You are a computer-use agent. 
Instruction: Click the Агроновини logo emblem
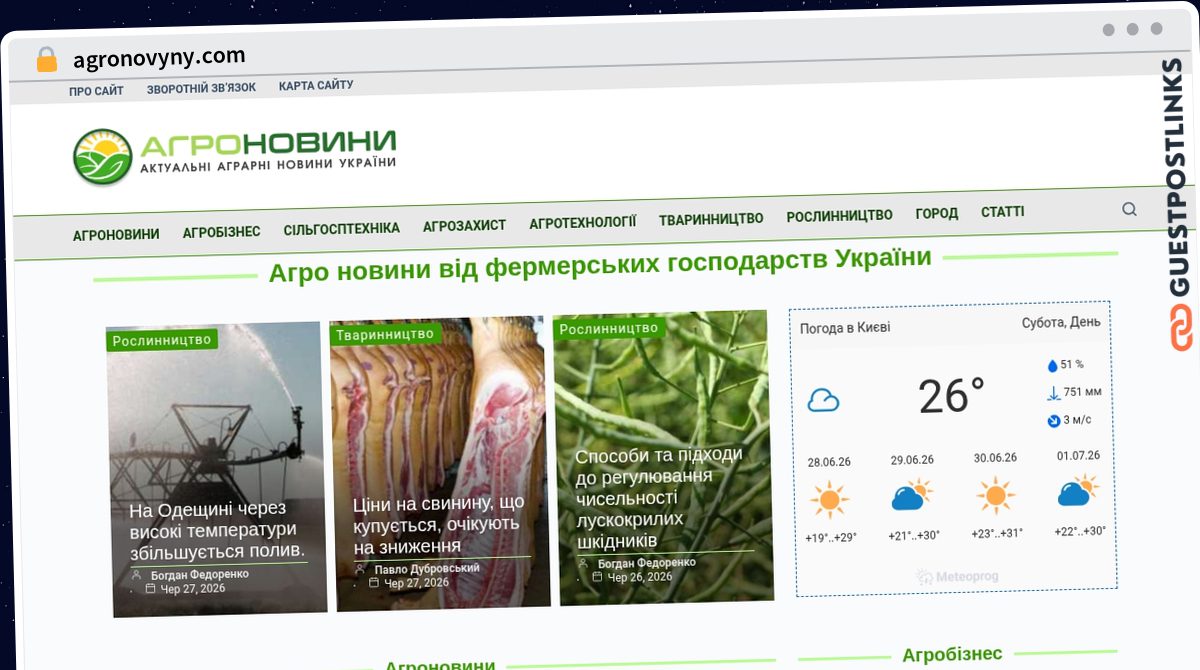coord(103,157)
